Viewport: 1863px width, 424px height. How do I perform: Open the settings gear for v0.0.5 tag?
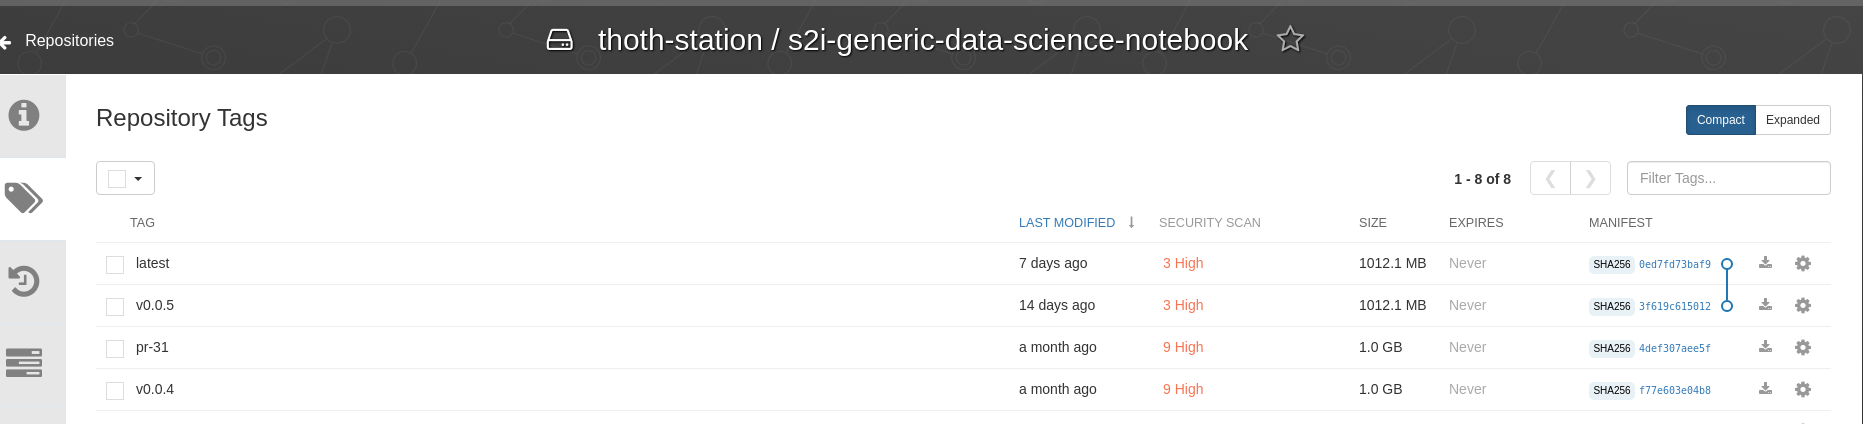coord(1802,305)
